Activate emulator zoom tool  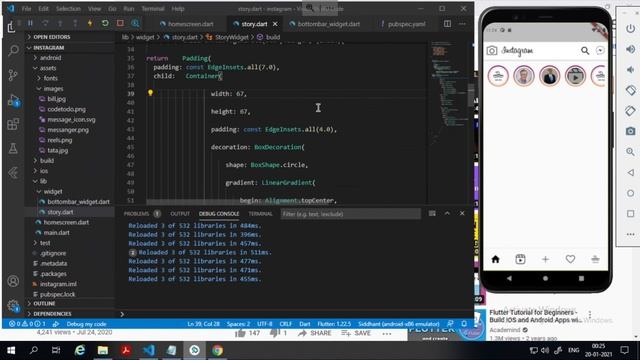[630, 152]
